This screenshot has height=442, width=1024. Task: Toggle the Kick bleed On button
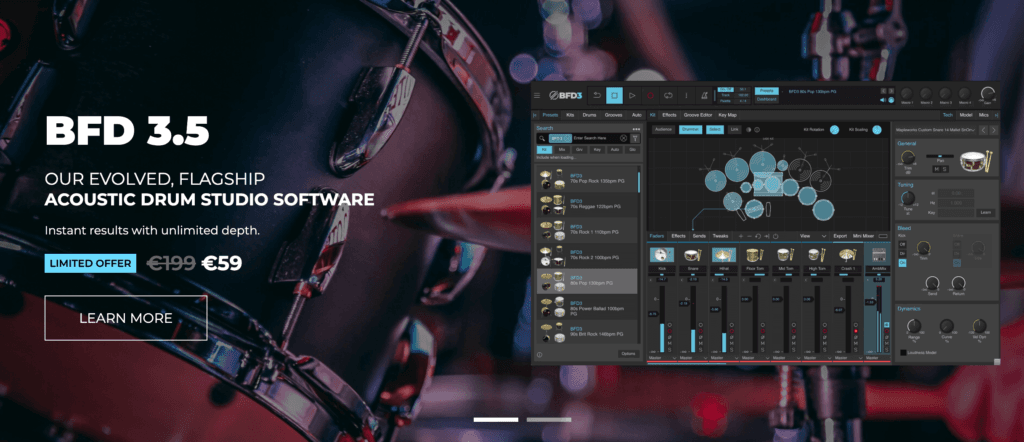pyautogui.click(x=903, y=262)
